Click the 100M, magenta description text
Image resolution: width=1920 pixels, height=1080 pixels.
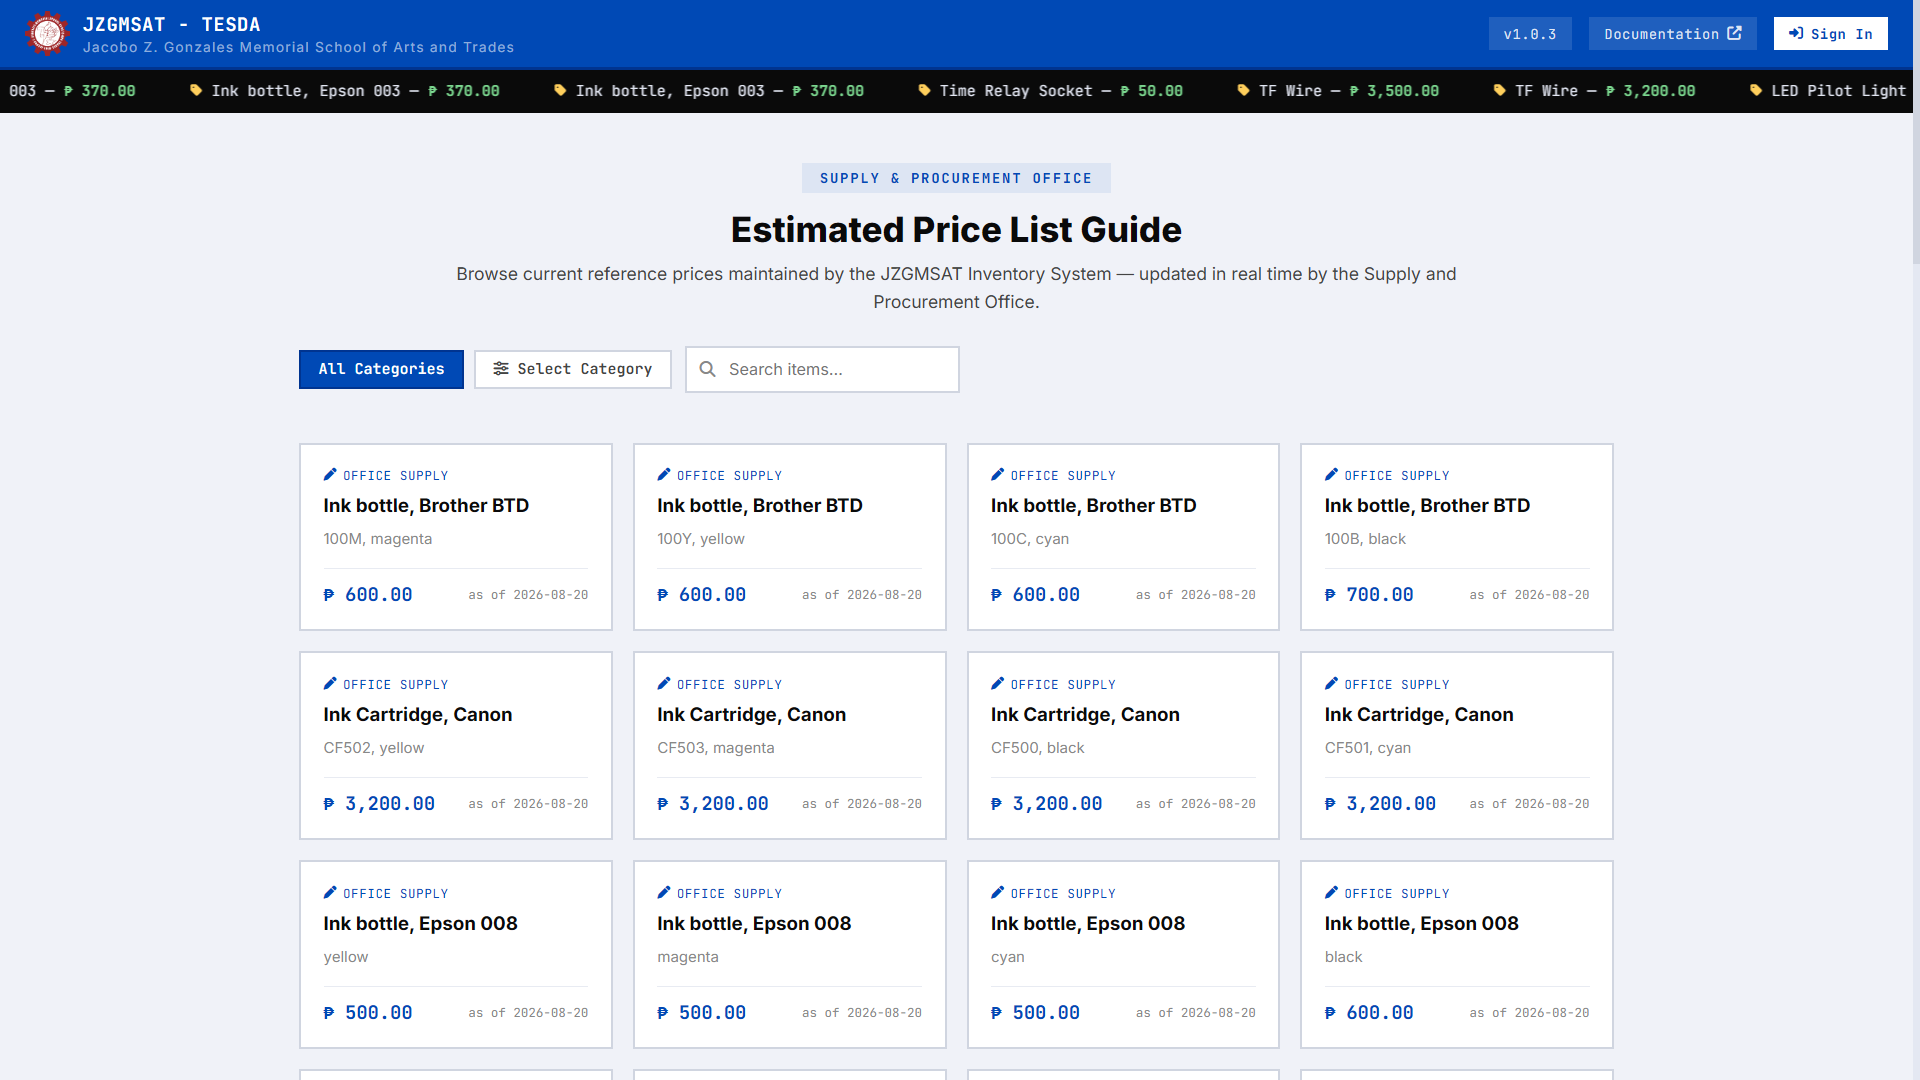click(x=378, y=539)
